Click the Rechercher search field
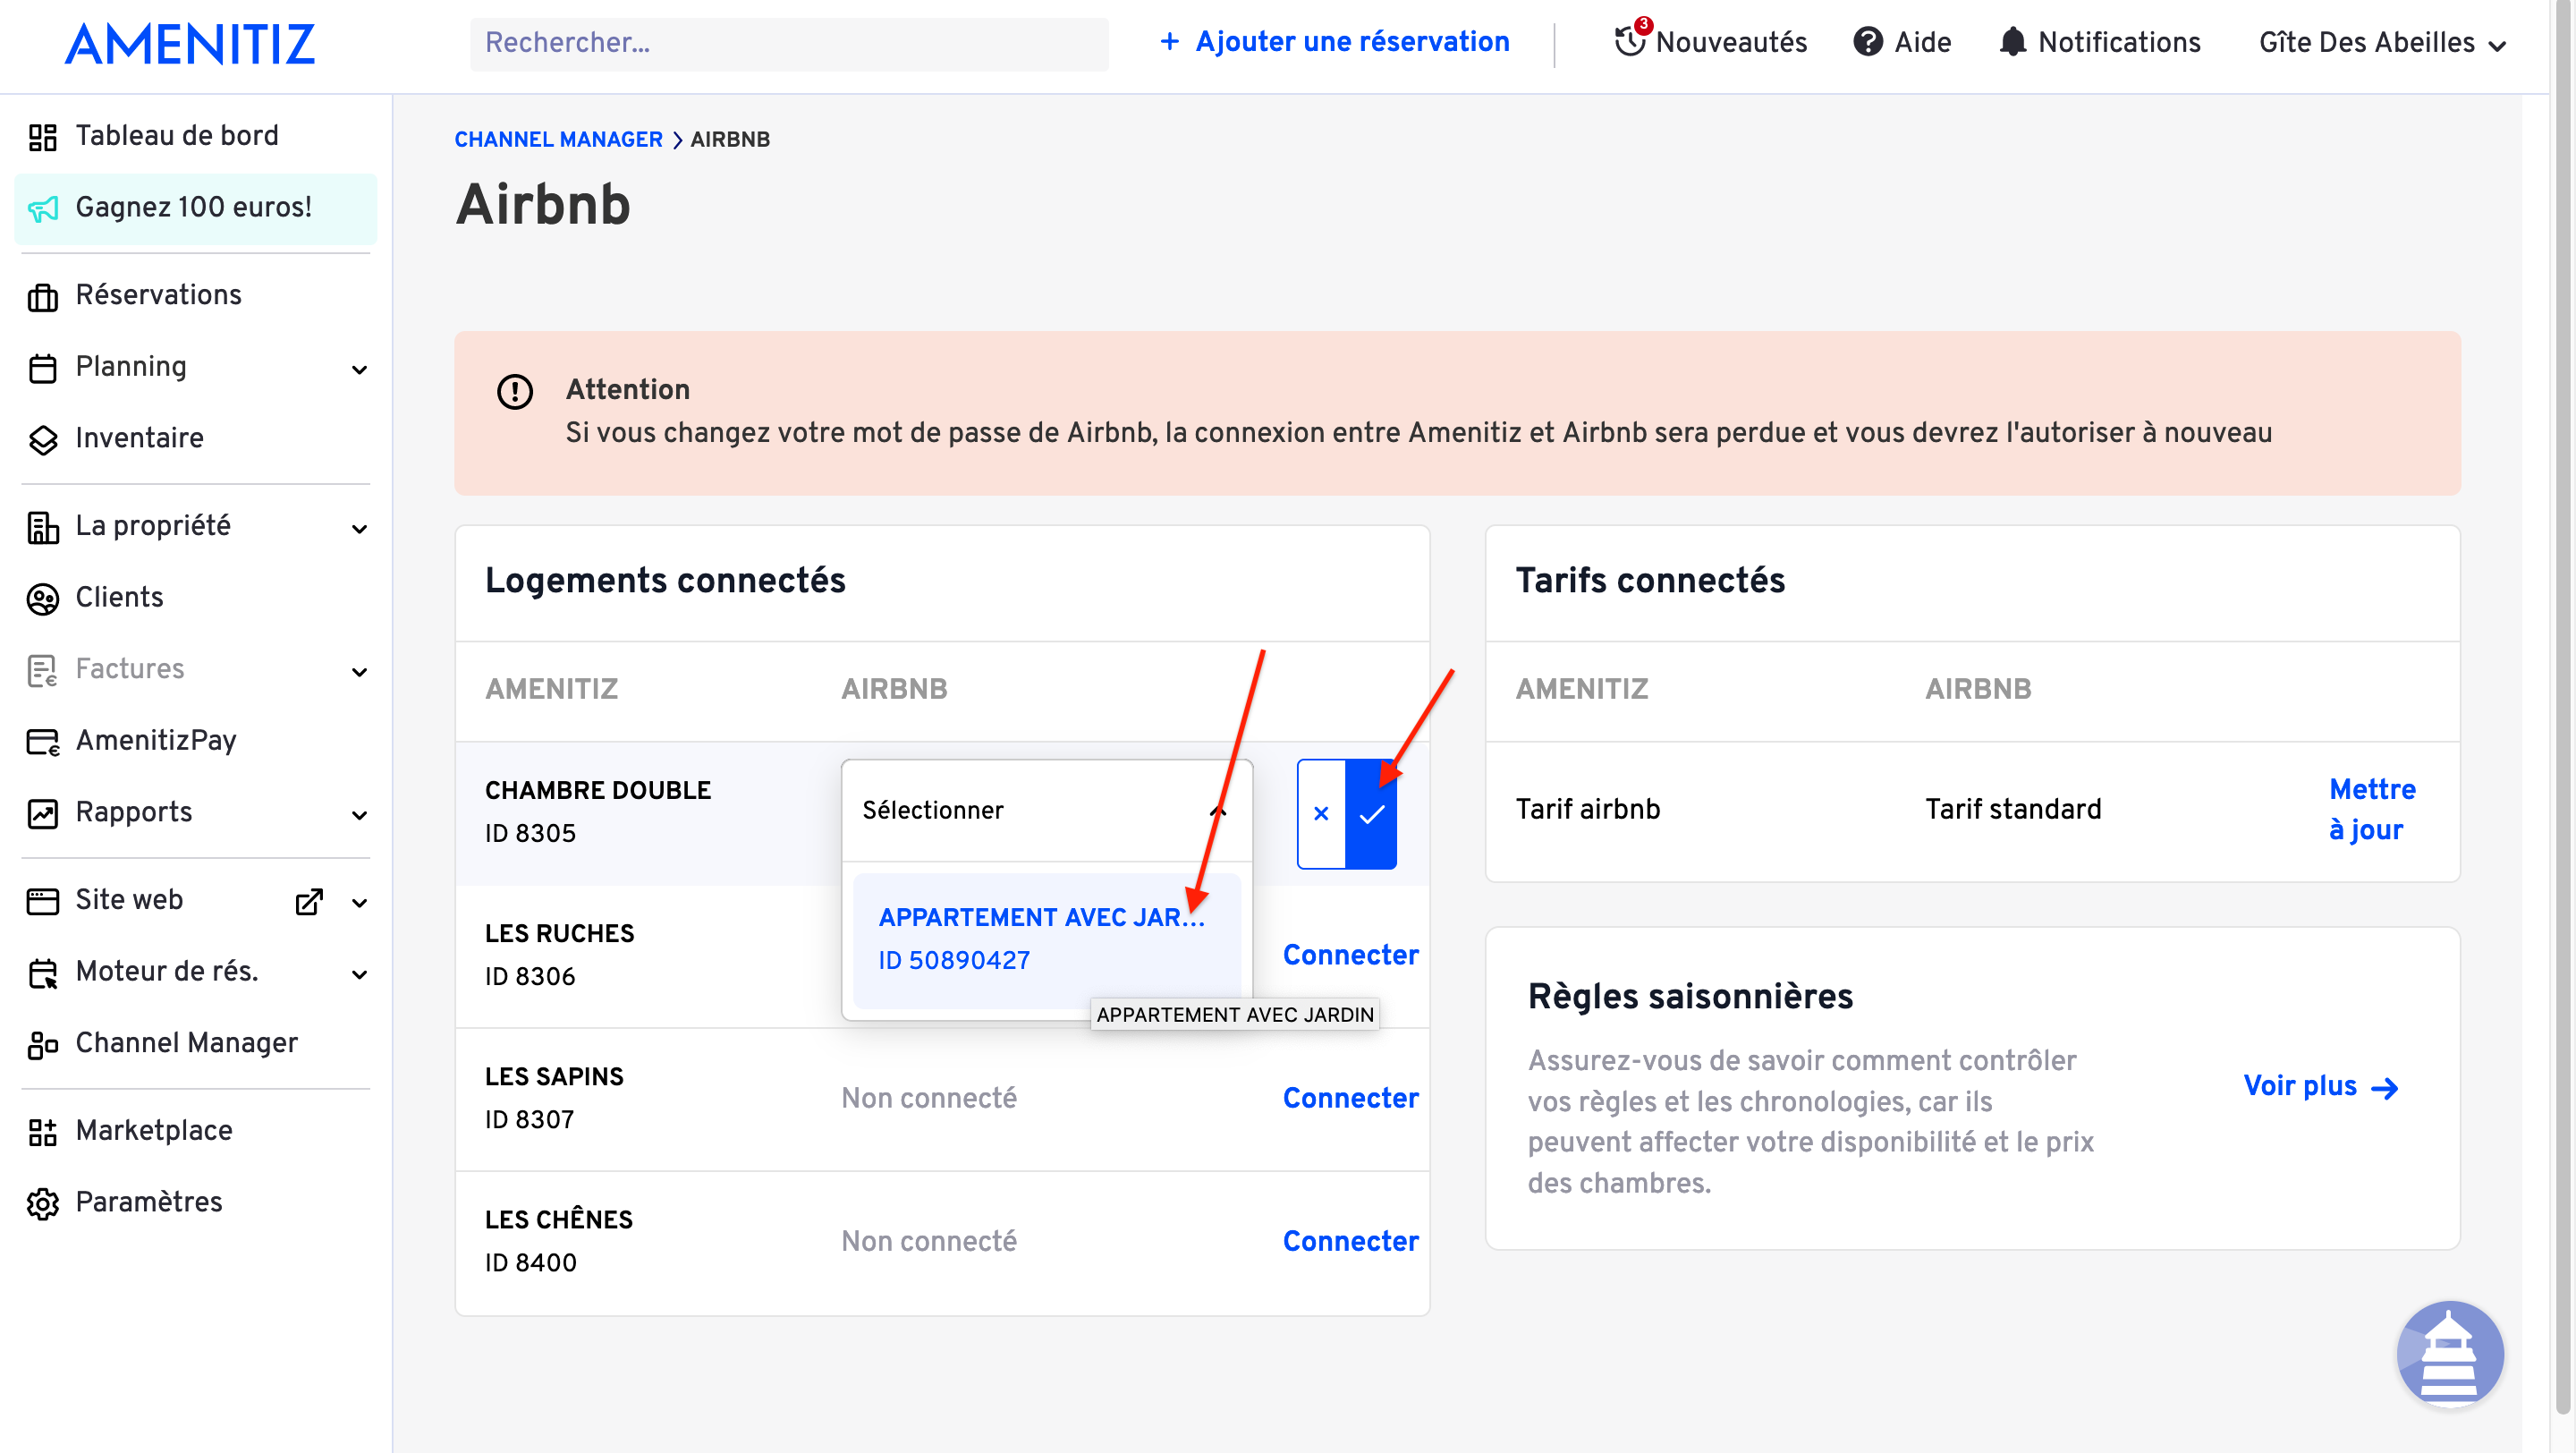The height and width of the screenshot is (1453, 2576). click(x=789, y=43)
